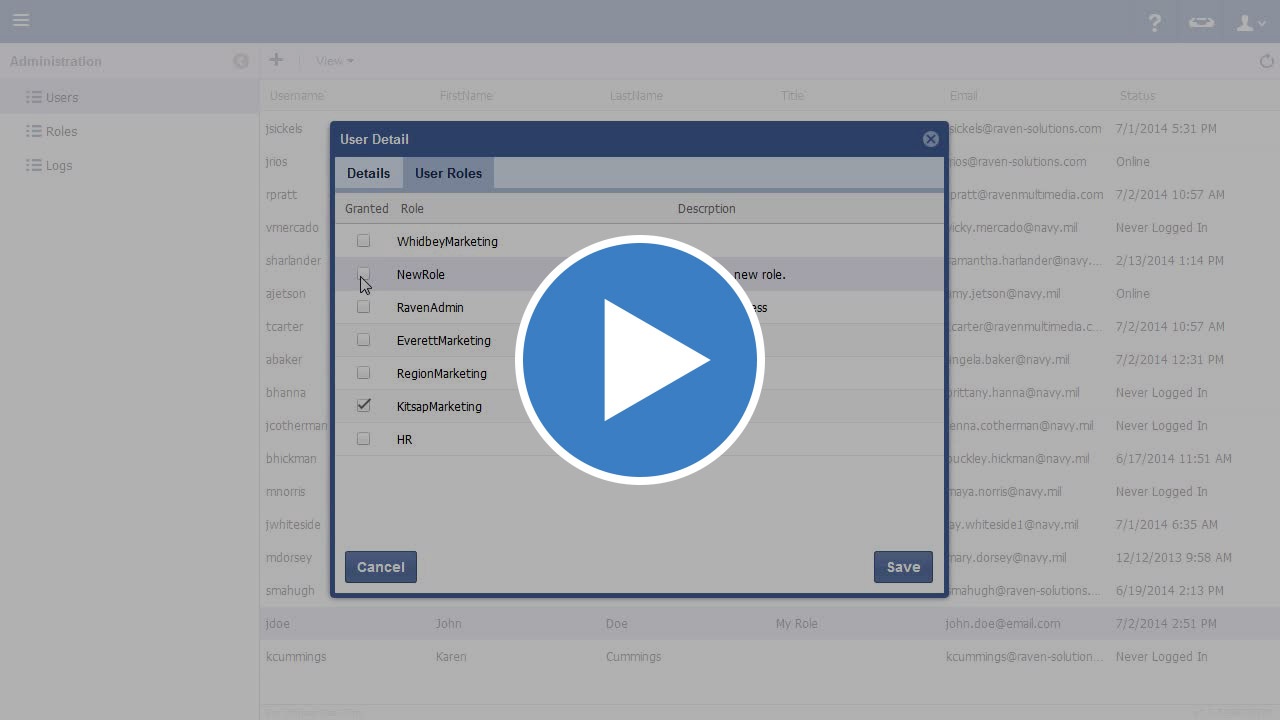Select the User Roles tab
1280x720 pixels.
coord(448,173)
